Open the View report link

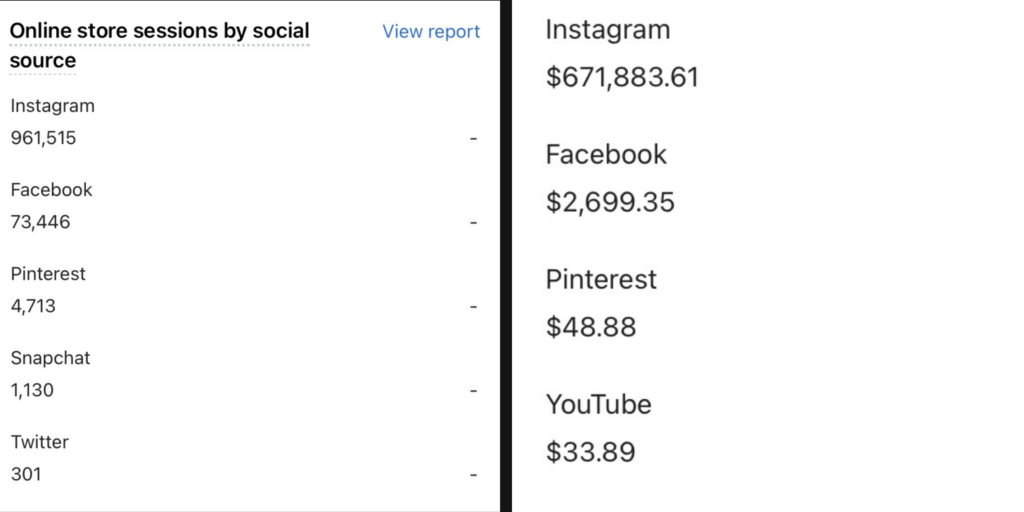click(431, 32)
